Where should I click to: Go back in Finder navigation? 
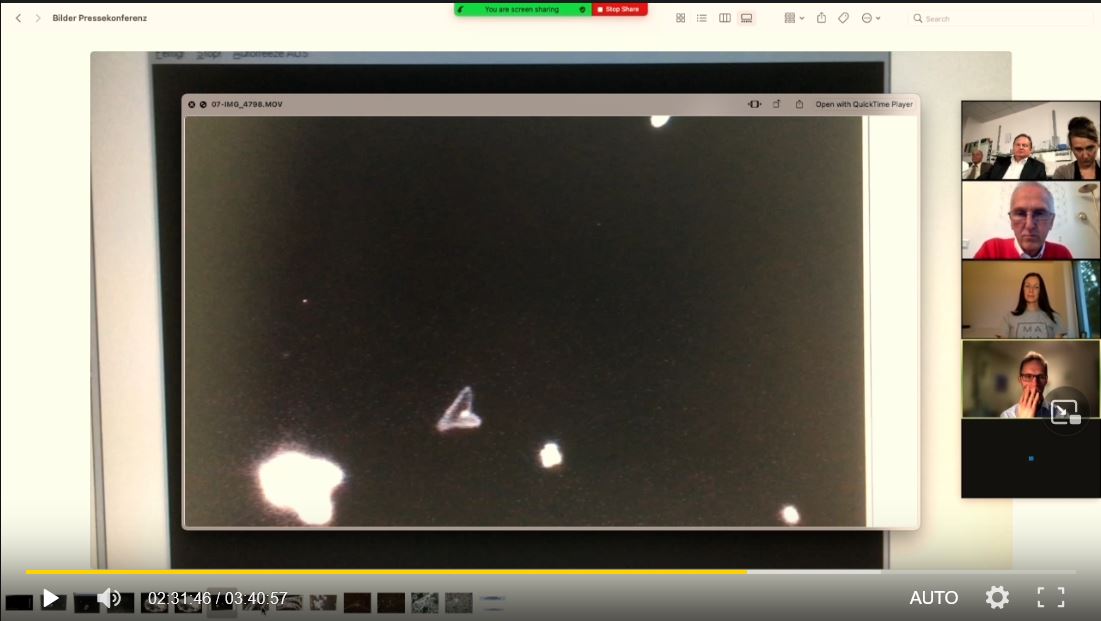[x=18, y=18]
